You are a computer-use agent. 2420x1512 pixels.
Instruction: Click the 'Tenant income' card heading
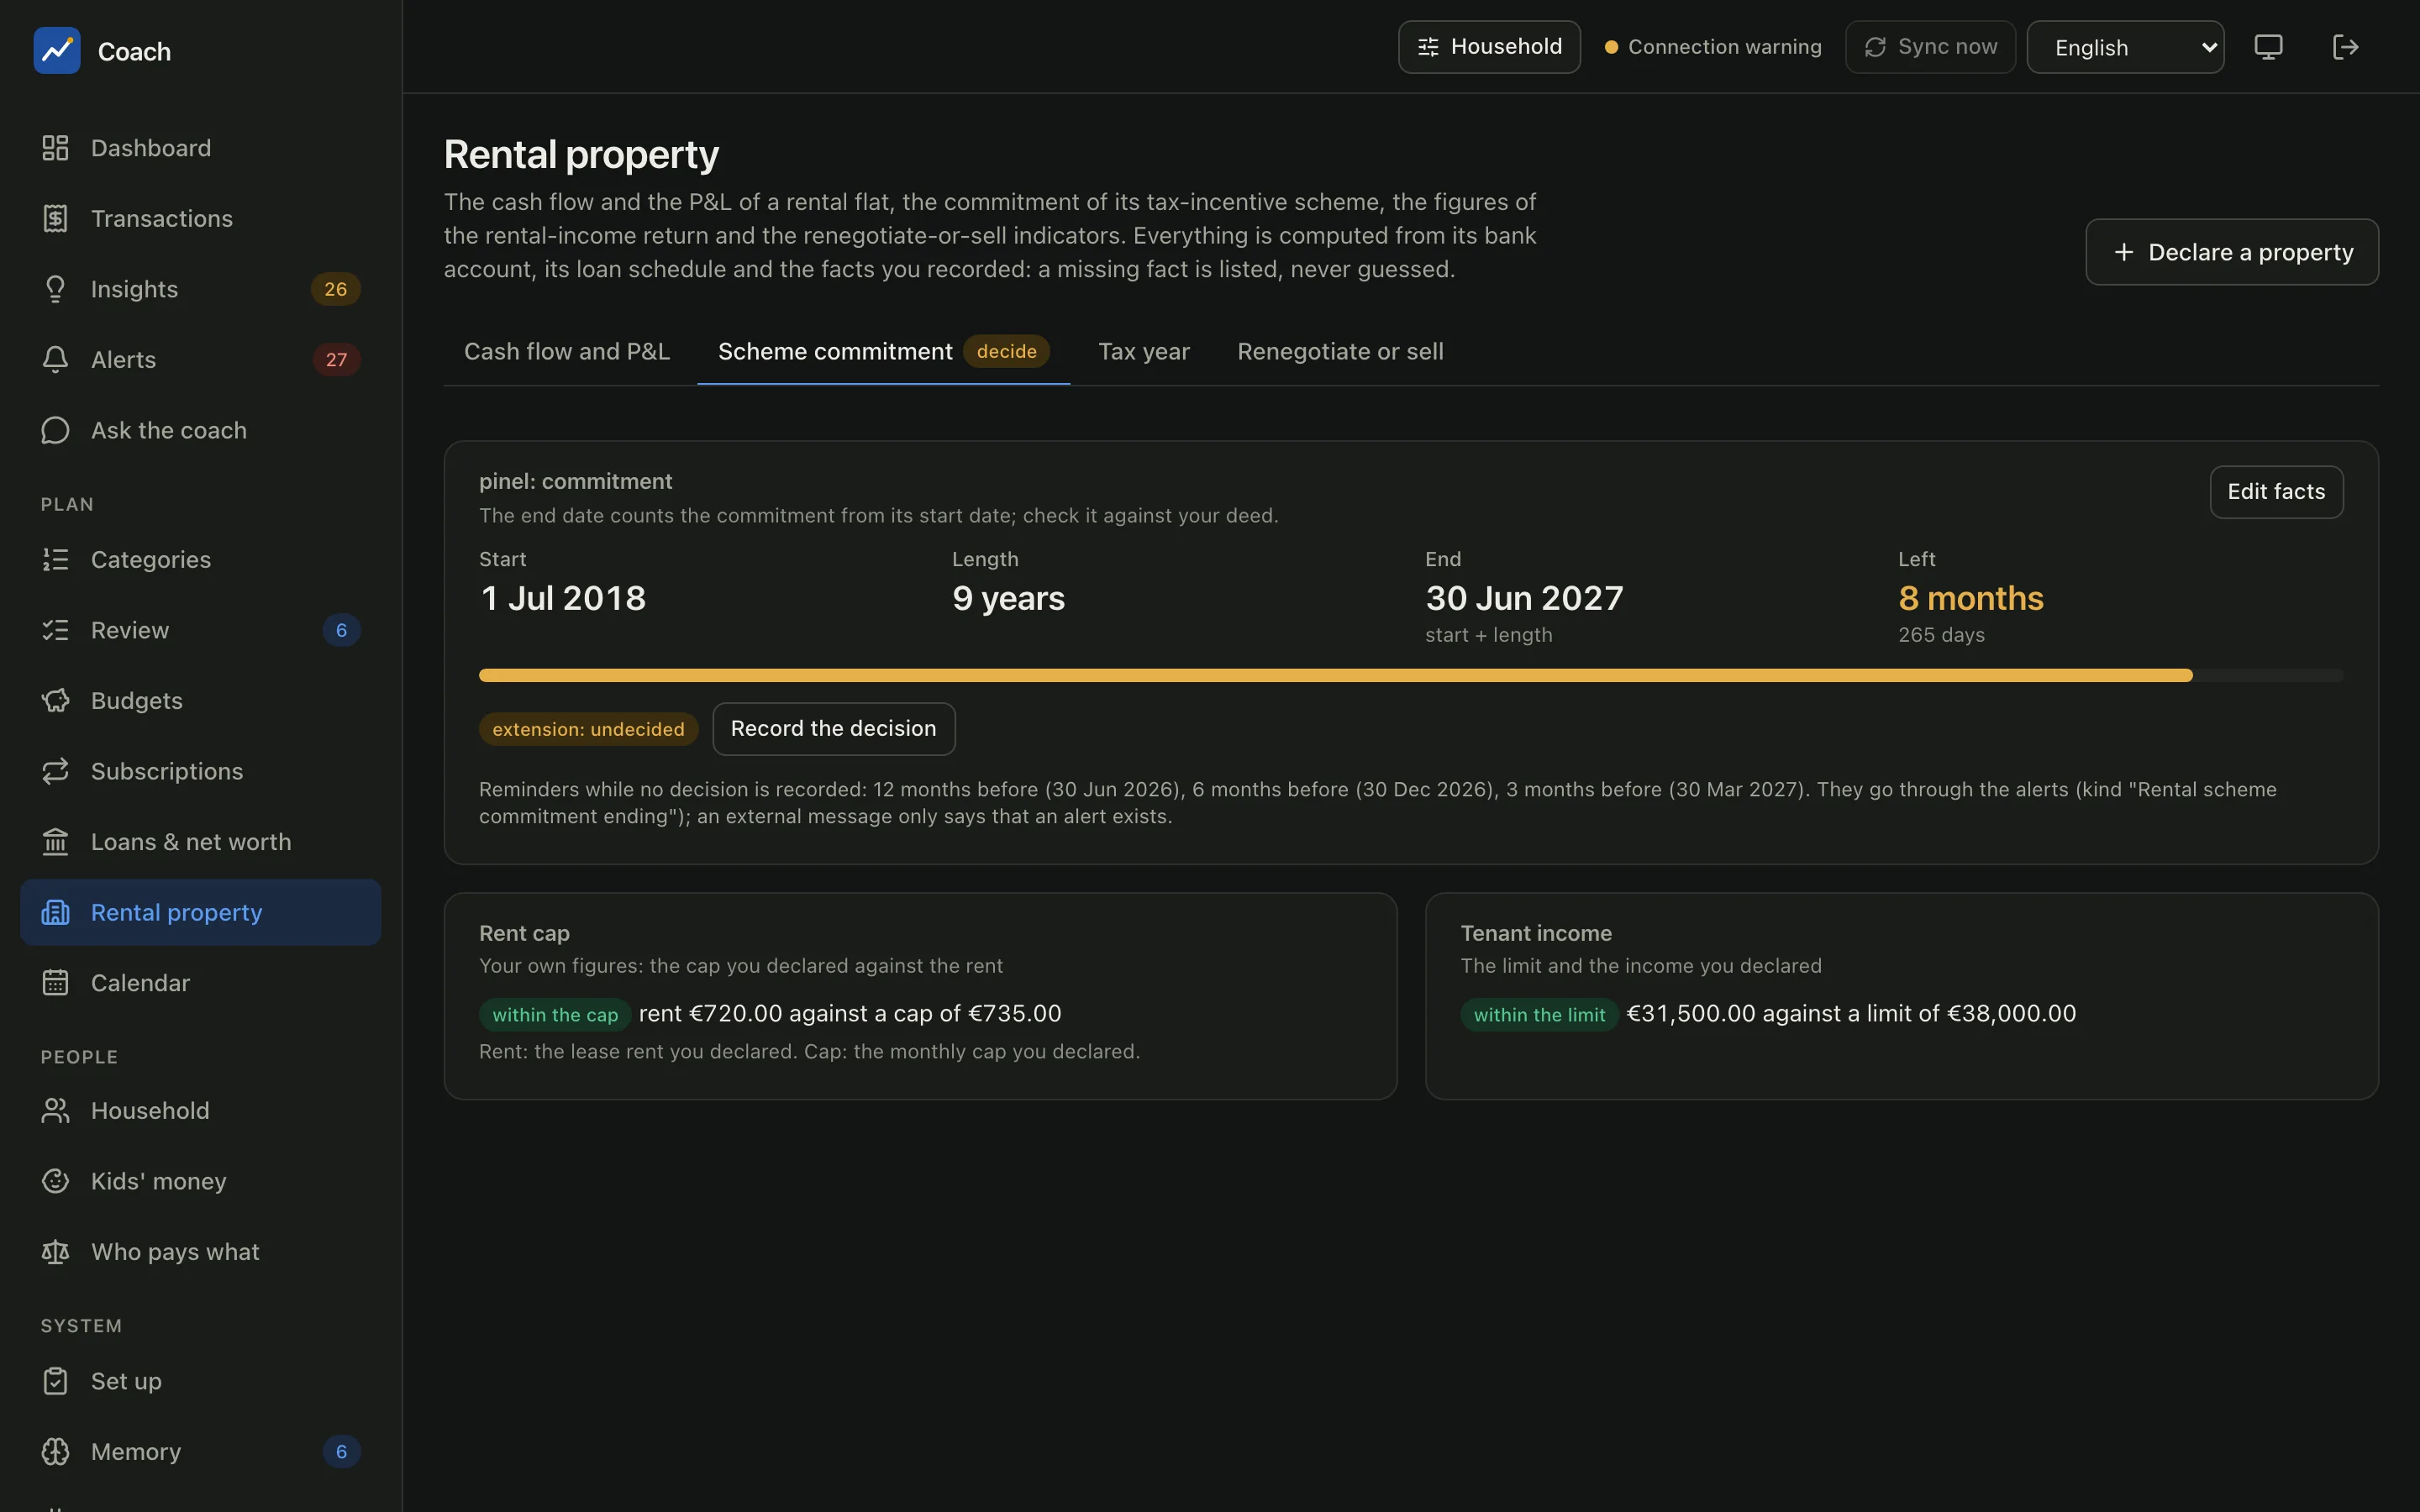tap(1536, 933)
